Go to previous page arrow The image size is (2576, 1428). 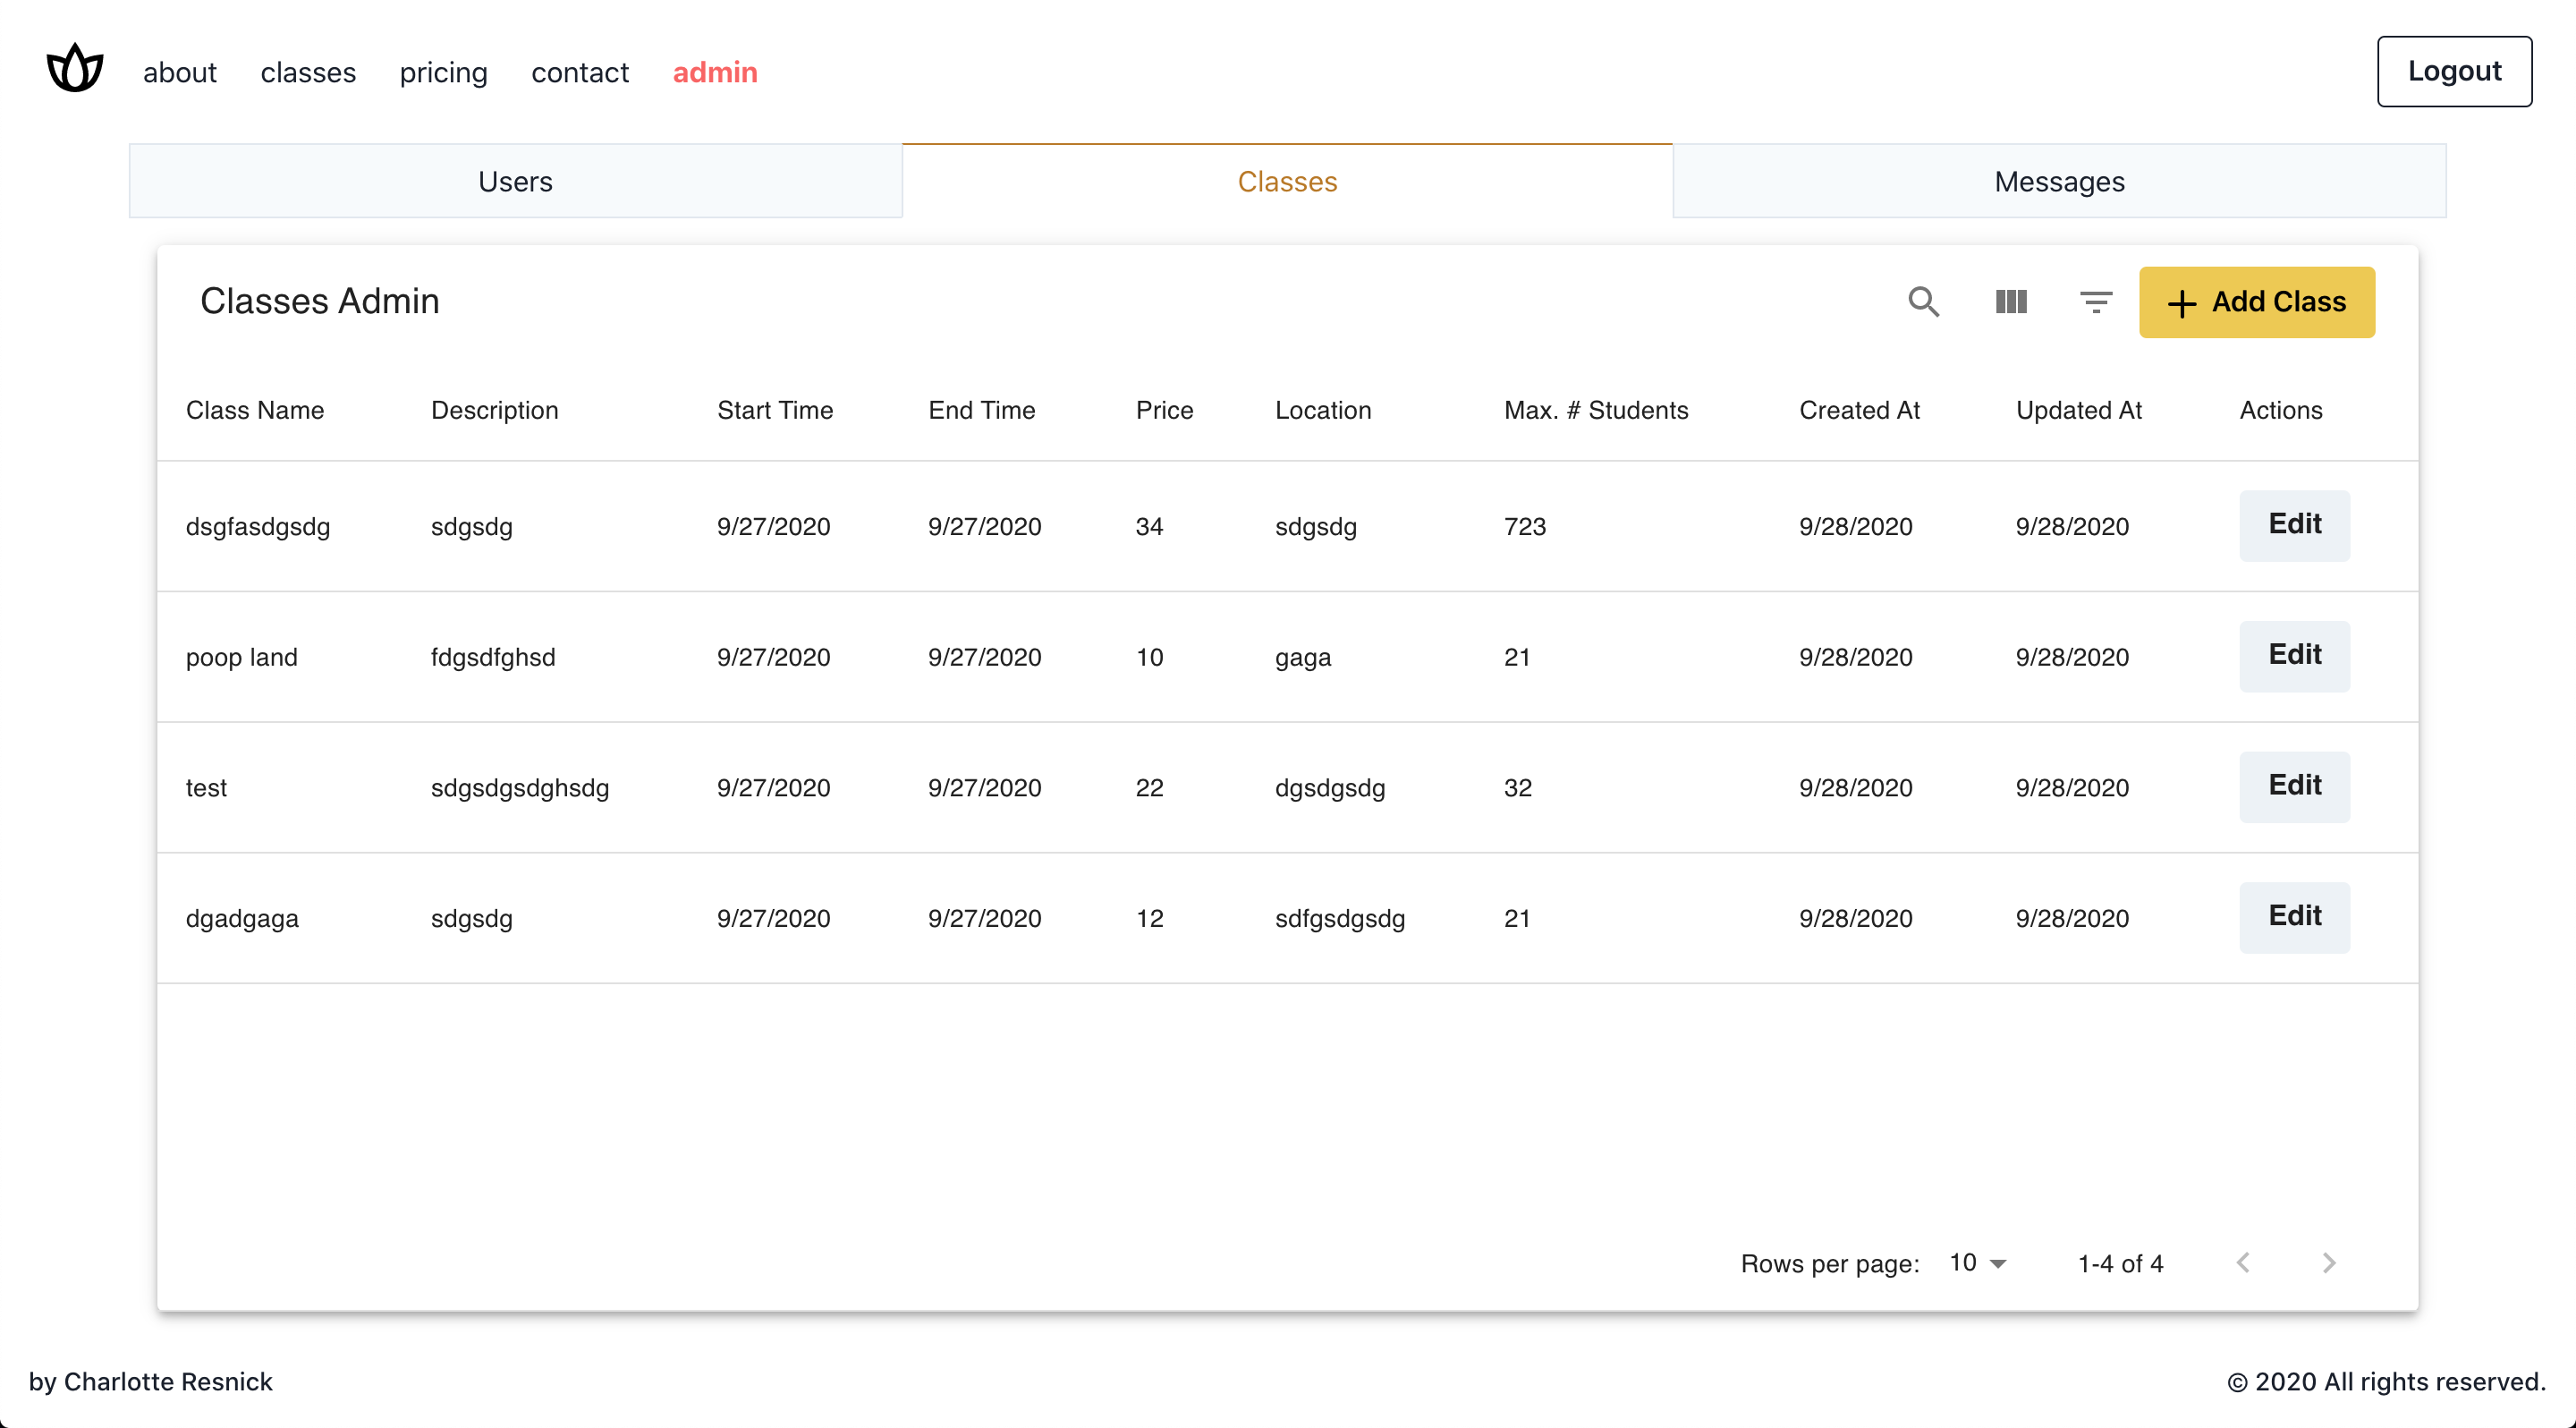tap(2243, 1263)
